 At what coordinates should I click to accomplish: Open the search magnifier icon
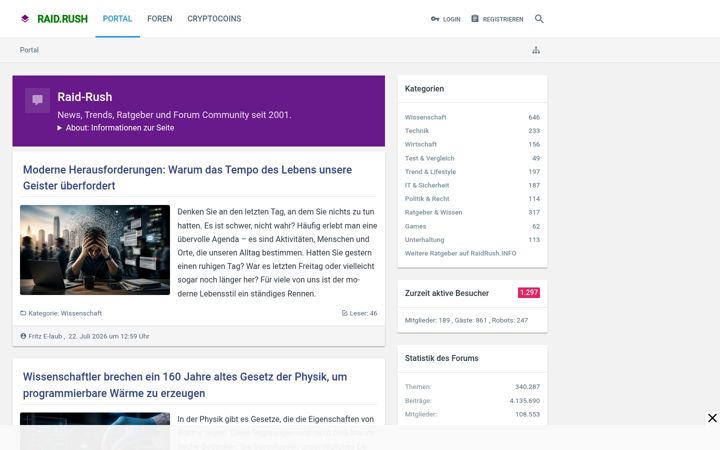(x=539, y=19)
